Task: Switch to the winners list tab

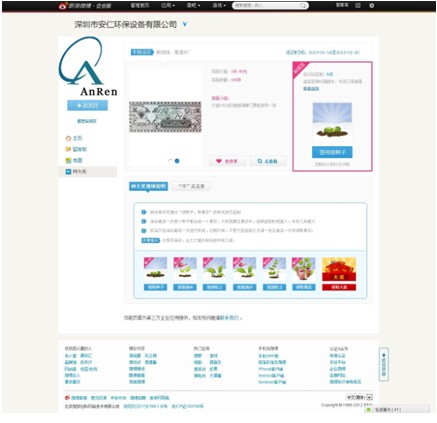Action: (x=191, y=186)
